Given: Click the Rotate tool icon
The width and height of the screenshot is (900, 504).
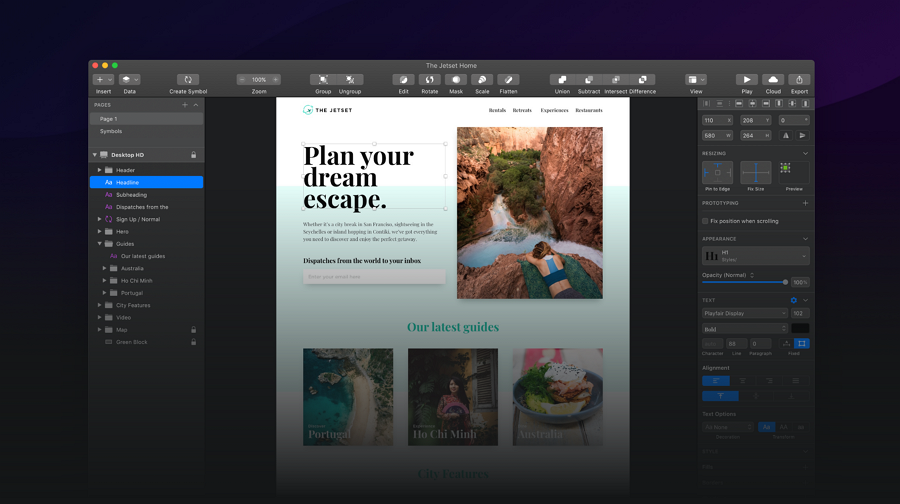Looking at the screenshot, I should tap(429, 80).
